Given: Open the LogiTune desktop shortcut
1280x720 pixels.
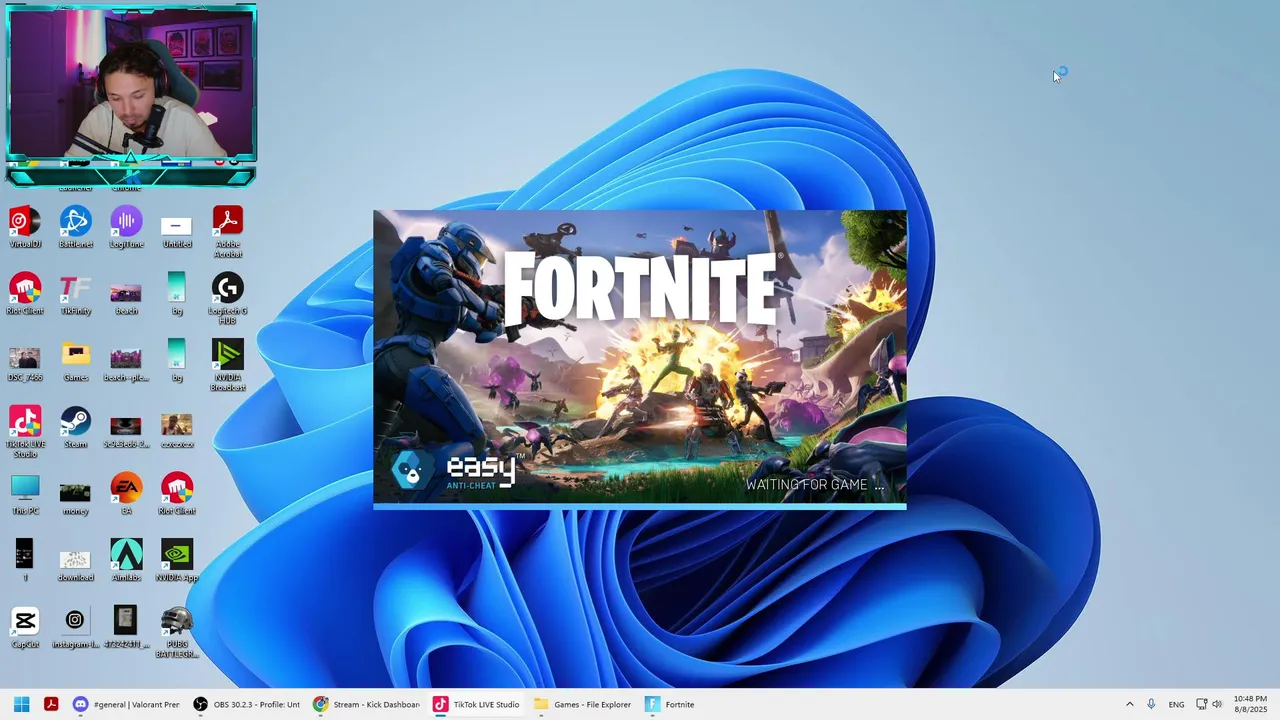Looking at the screenshot, I should (126, 227).
